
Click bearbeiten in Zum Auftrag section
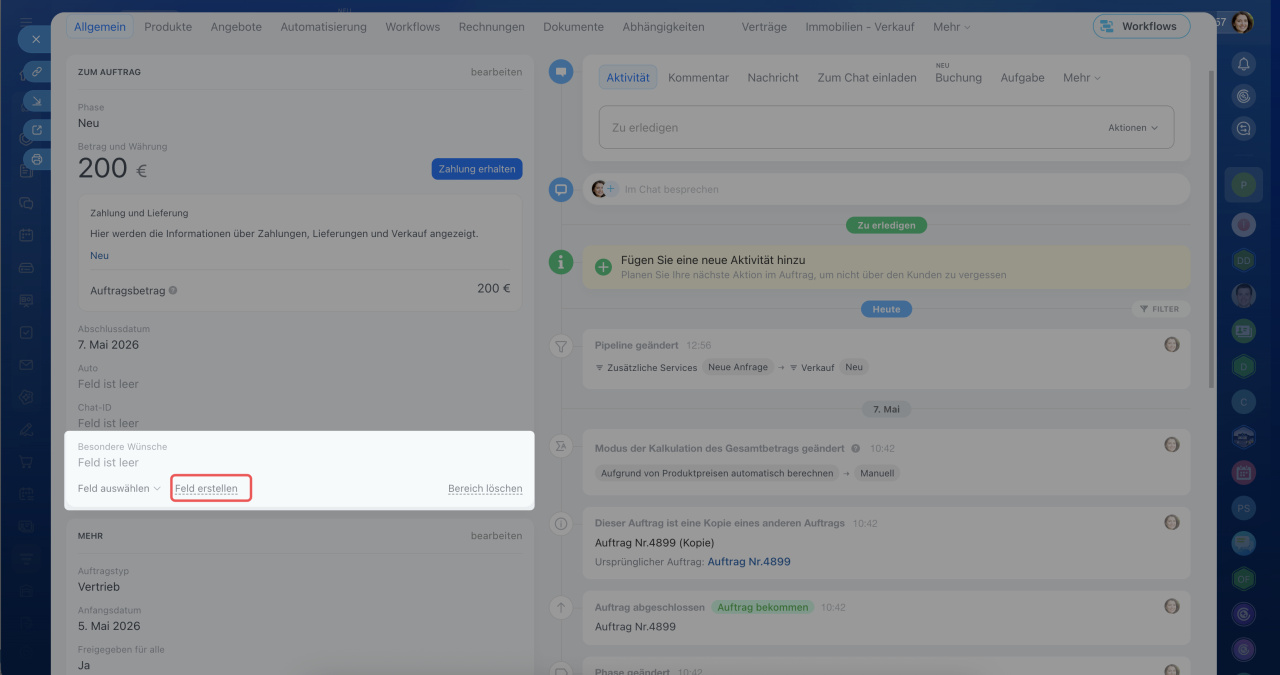point(496,72)
